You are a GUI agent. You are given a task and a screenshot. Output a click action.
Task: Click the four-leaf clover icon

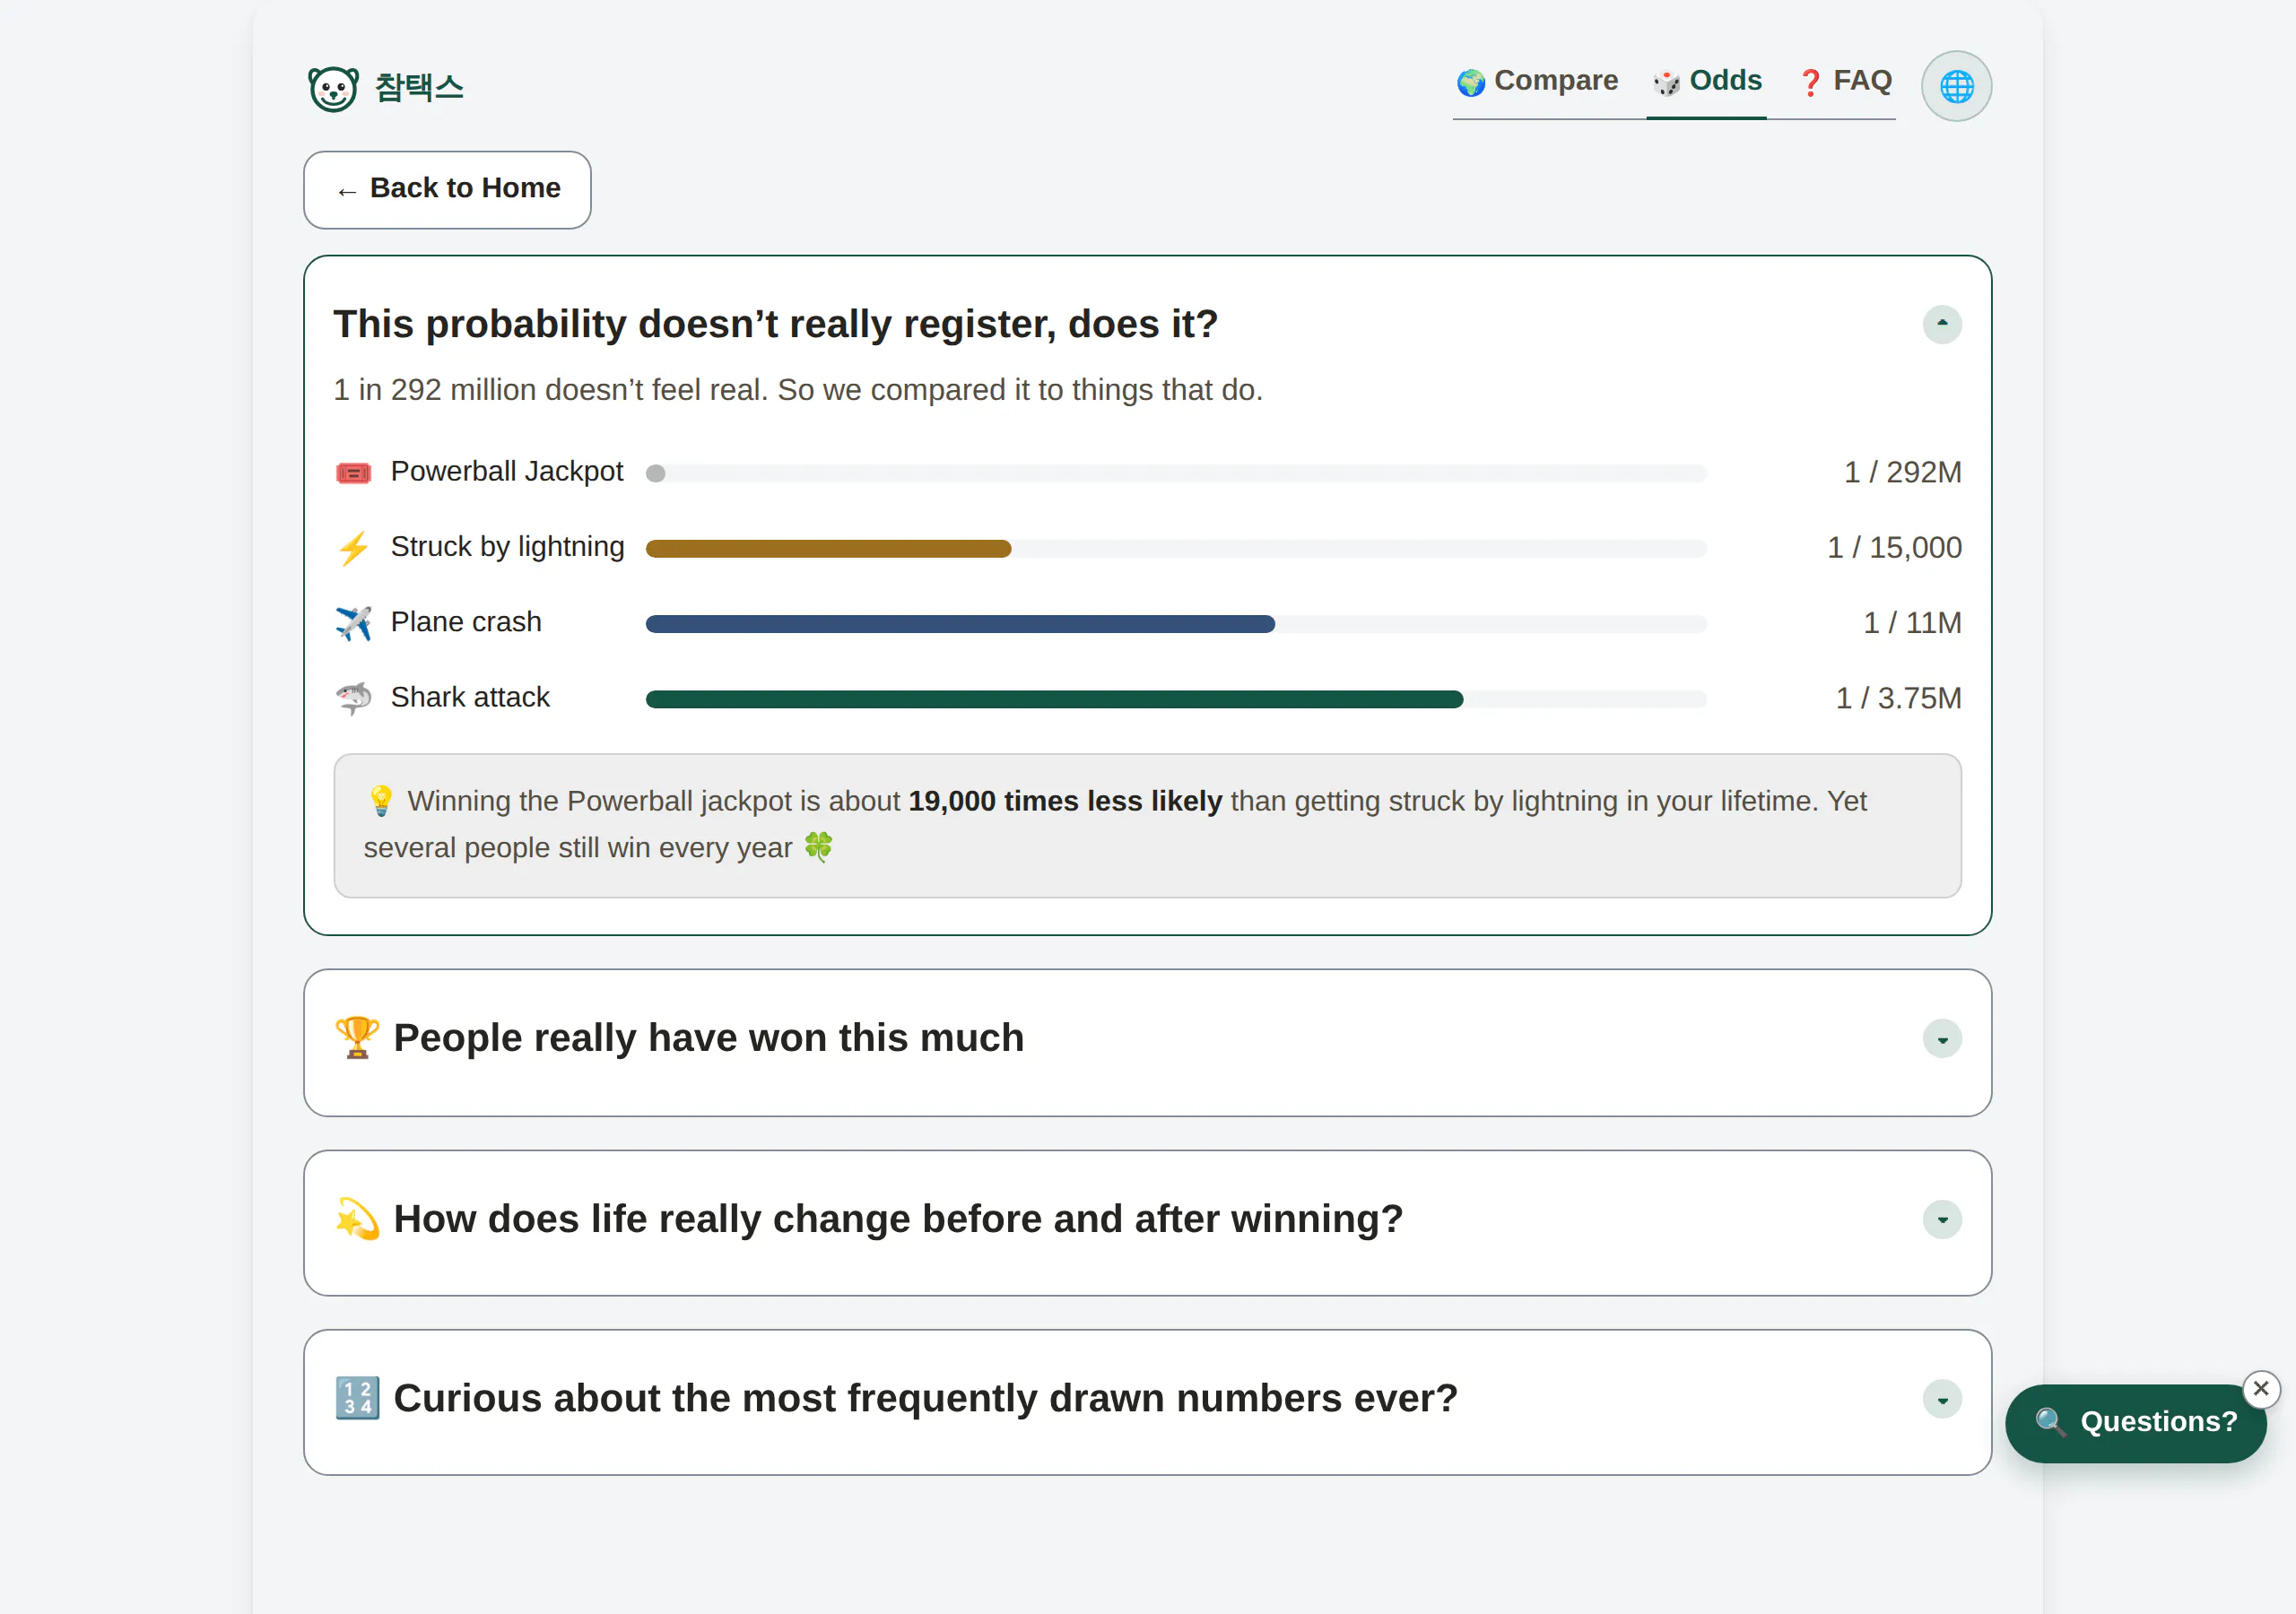[818, 847]
